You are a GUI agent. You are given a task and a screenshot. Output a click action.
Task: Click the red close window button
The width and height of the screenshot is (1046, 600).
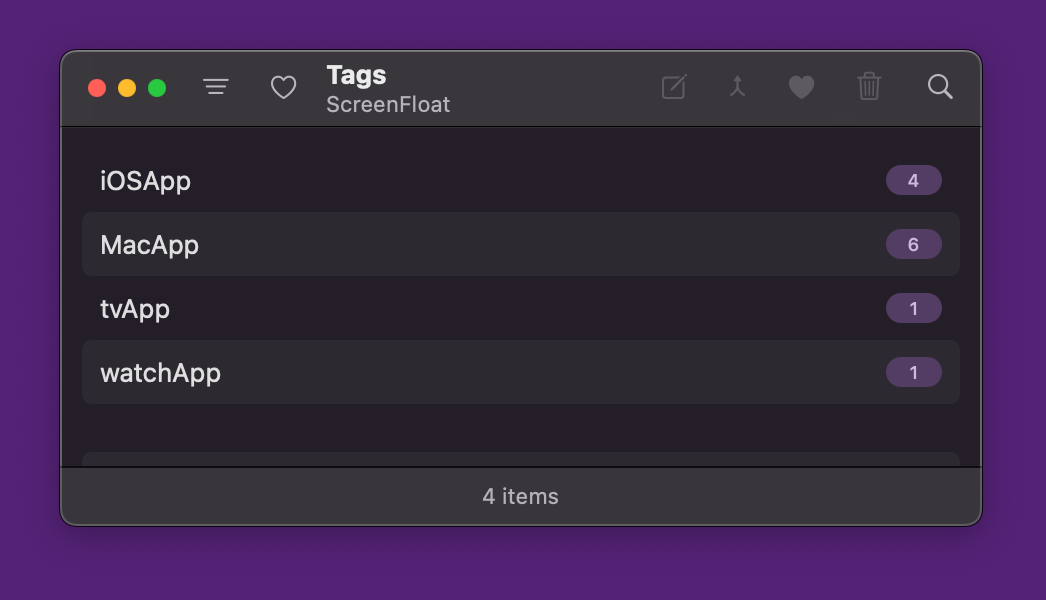point(97,88)
